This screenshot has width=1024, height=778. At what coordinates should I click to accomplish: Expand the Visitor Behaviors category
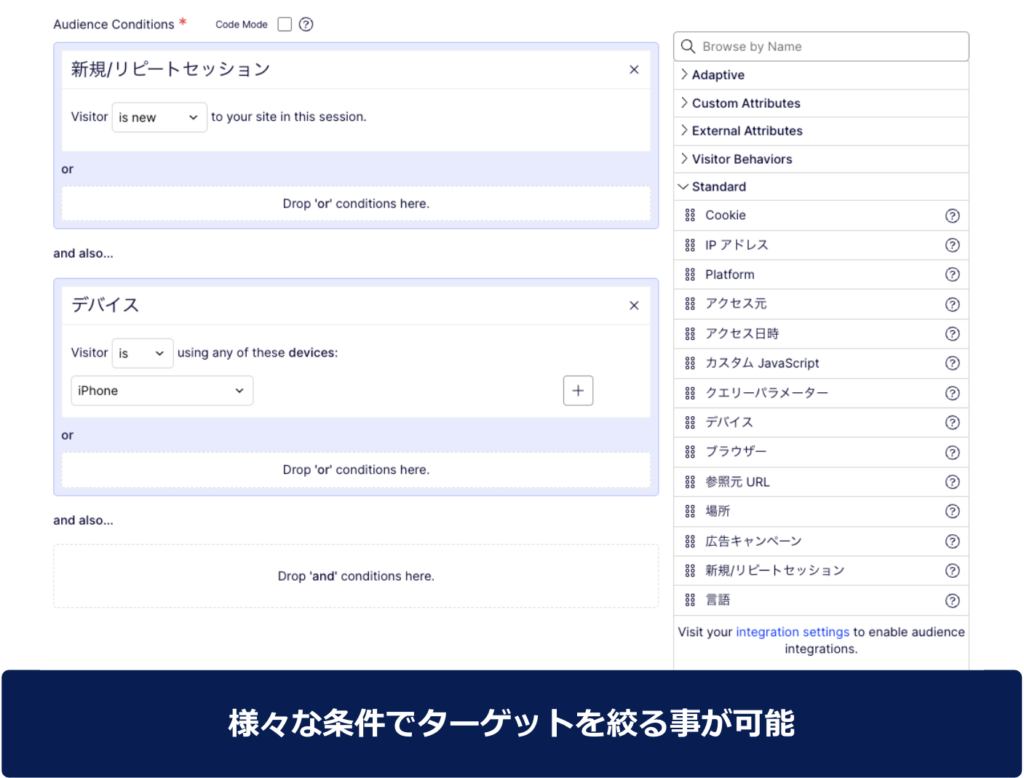tap(741, 159)
